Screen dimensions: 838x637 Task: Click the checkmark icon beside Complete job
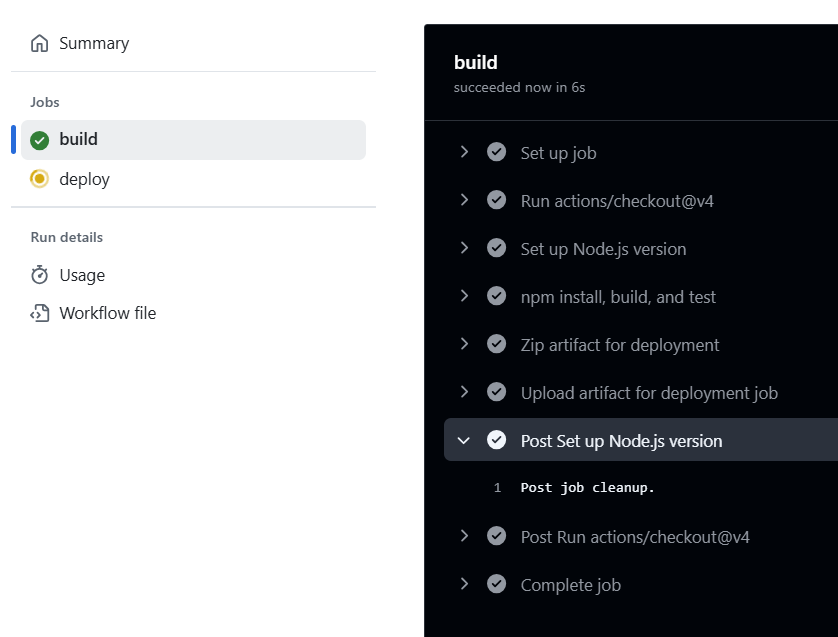(x=496, y=584)
